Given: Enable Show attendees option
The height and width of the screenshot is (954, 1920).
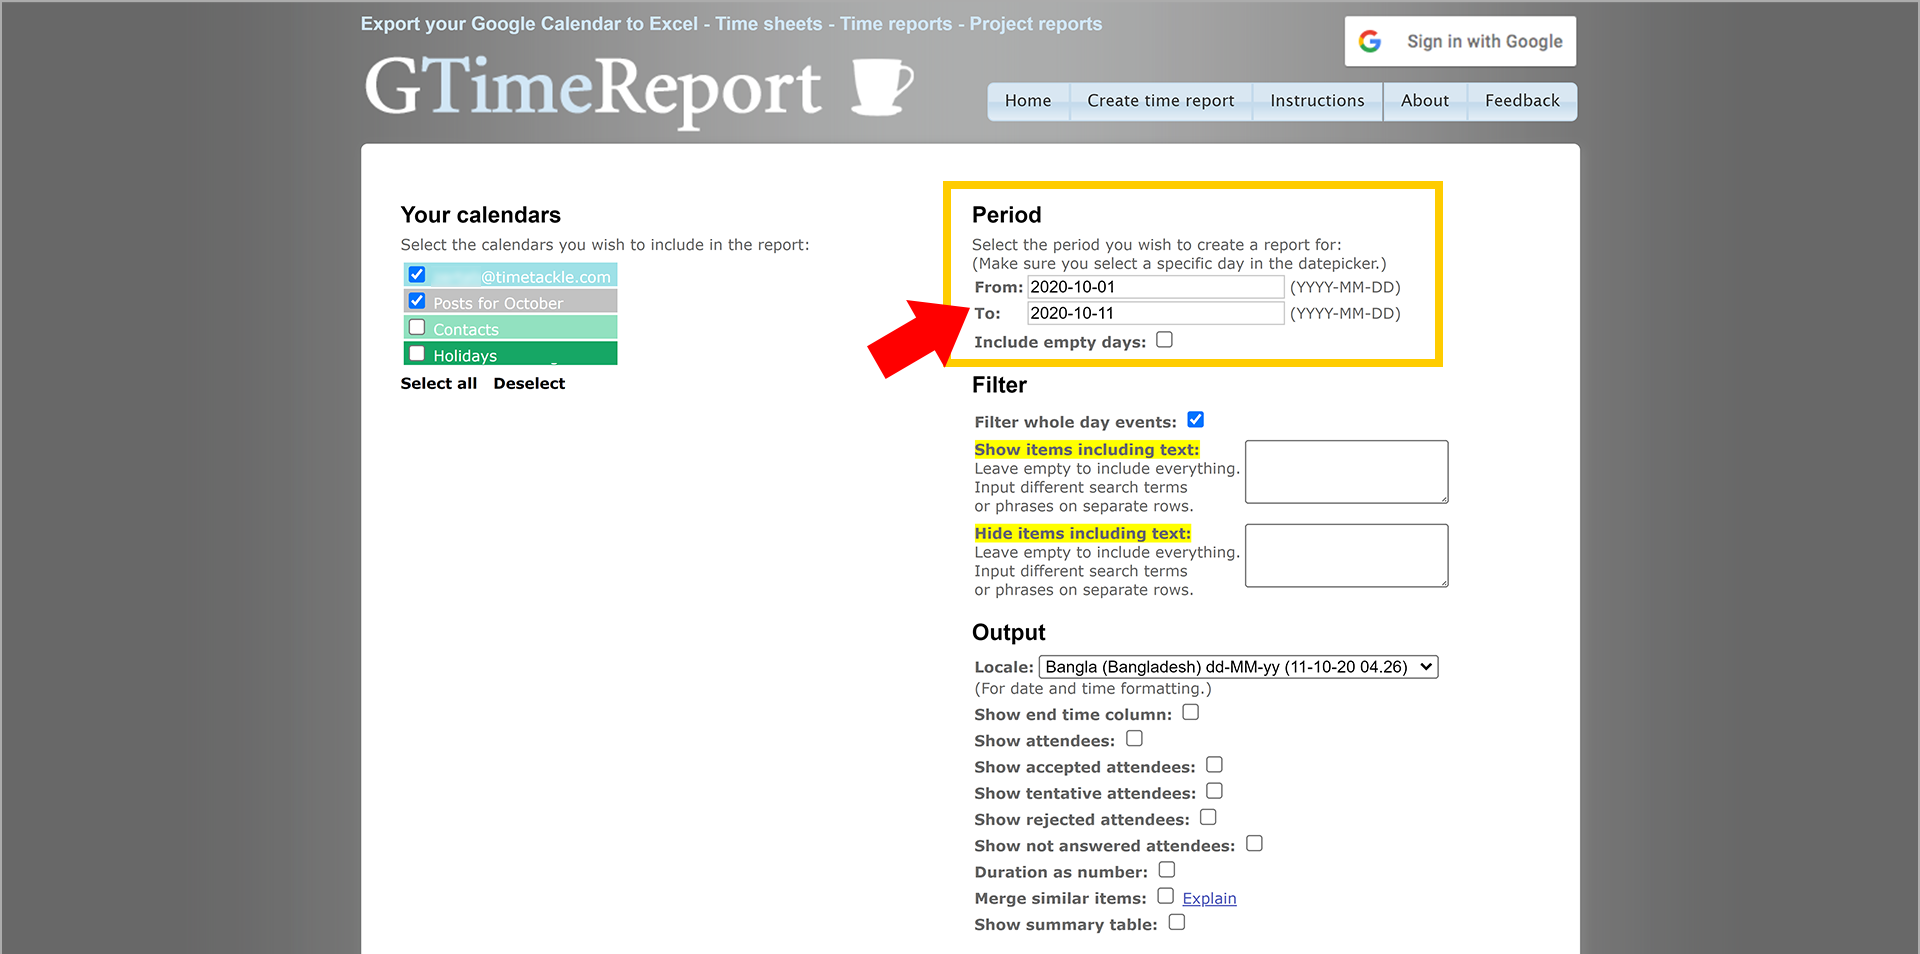Looking at the screenshot, I should [1135, 738].
